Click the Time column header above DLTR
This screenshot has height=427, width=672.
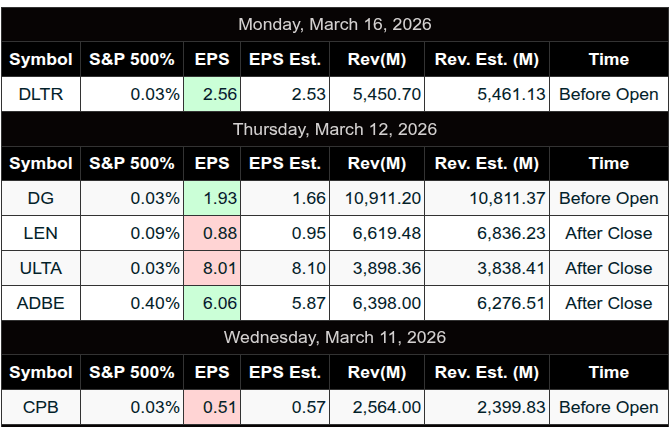(x=608, y=59)
